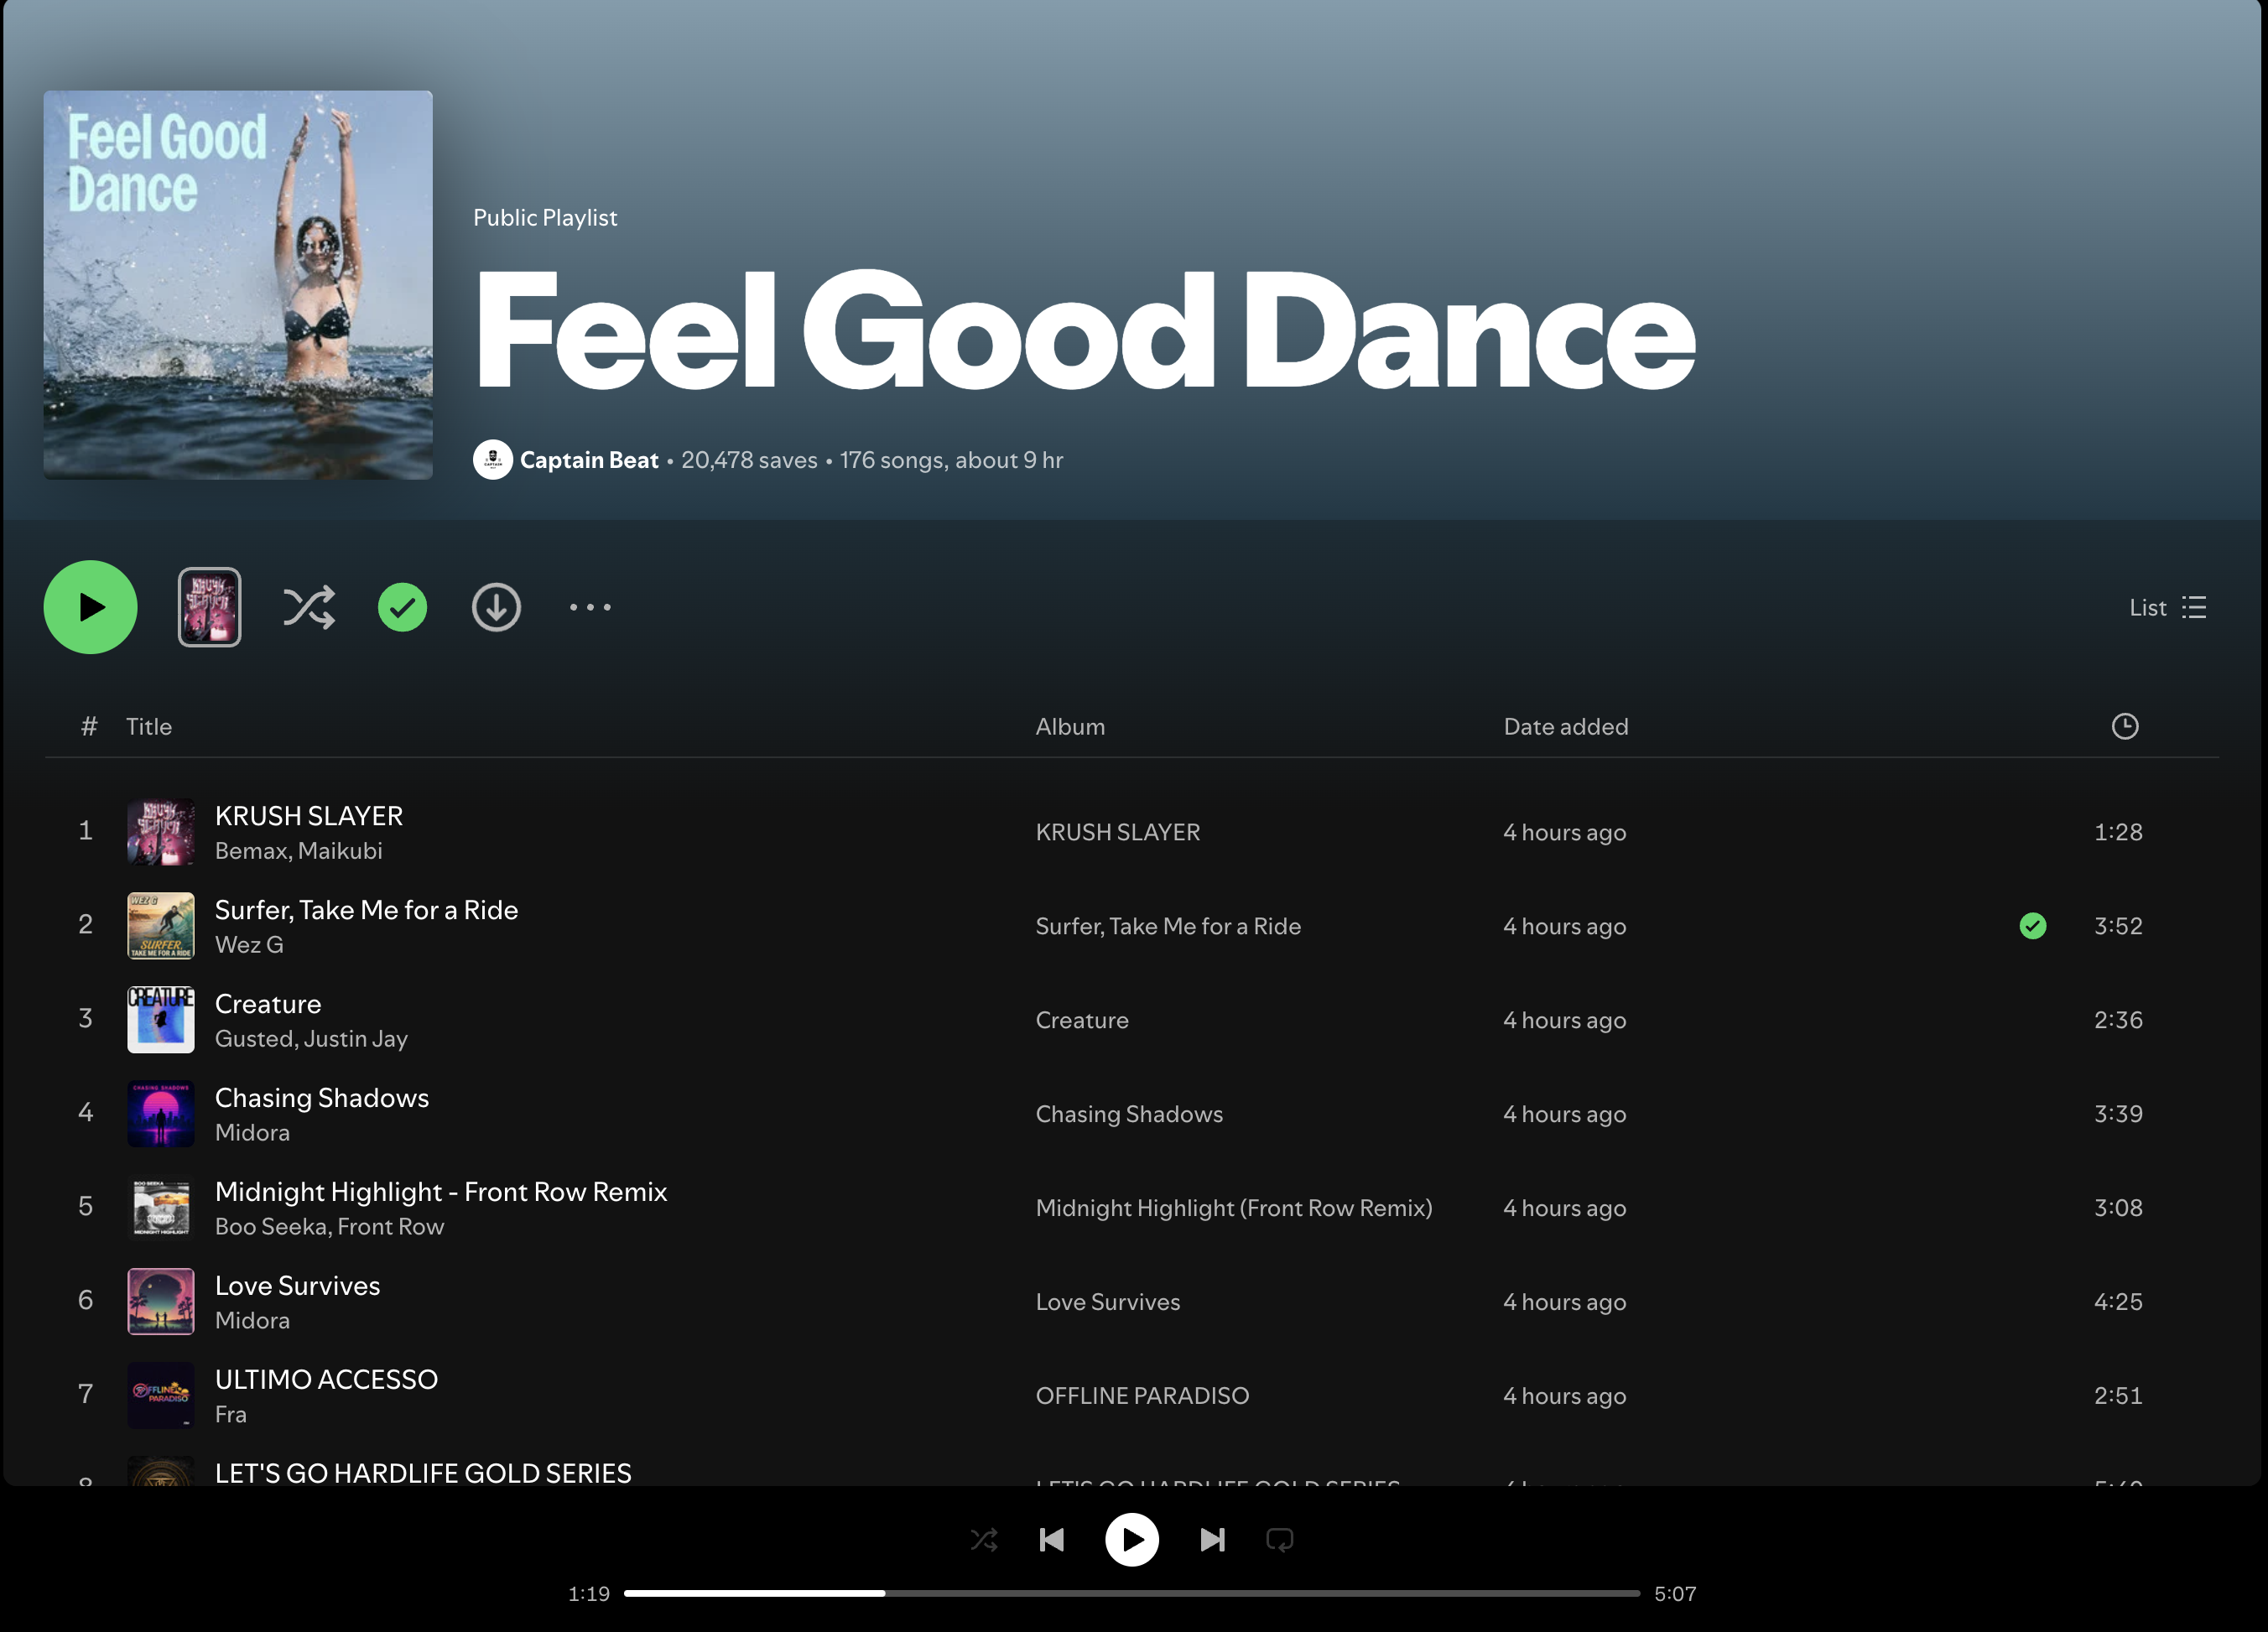Resume playback with white play button
The height and width of the screenshot is (1632, 2268).
pos(1132,1540)
